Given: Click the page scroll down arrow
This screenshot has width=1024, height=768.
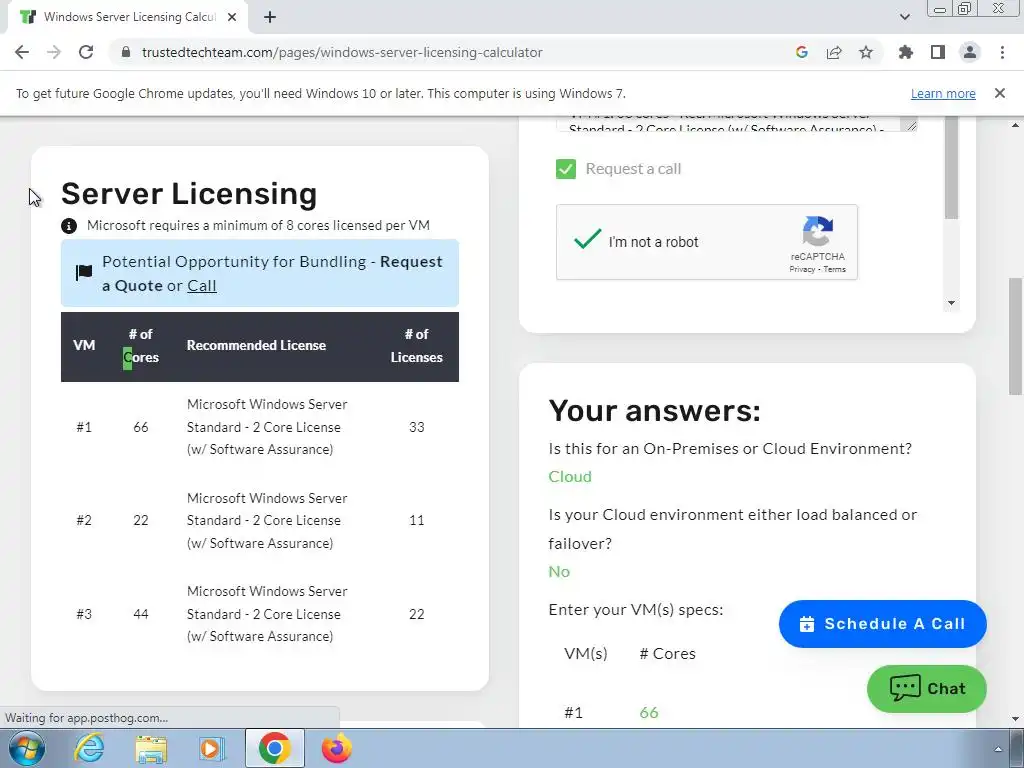Looking at the screenshot, I should (x=1015, y=719).
